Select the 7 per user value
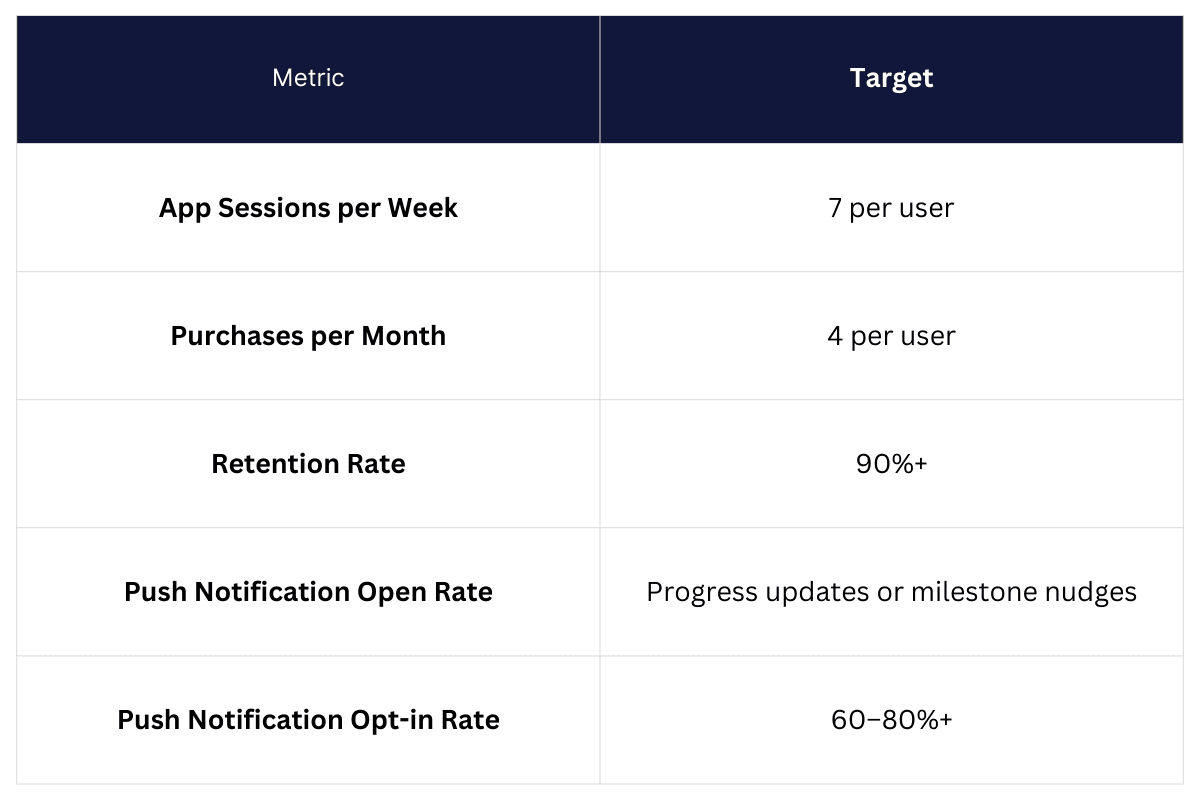1200x800 pixels. (891, 208)
